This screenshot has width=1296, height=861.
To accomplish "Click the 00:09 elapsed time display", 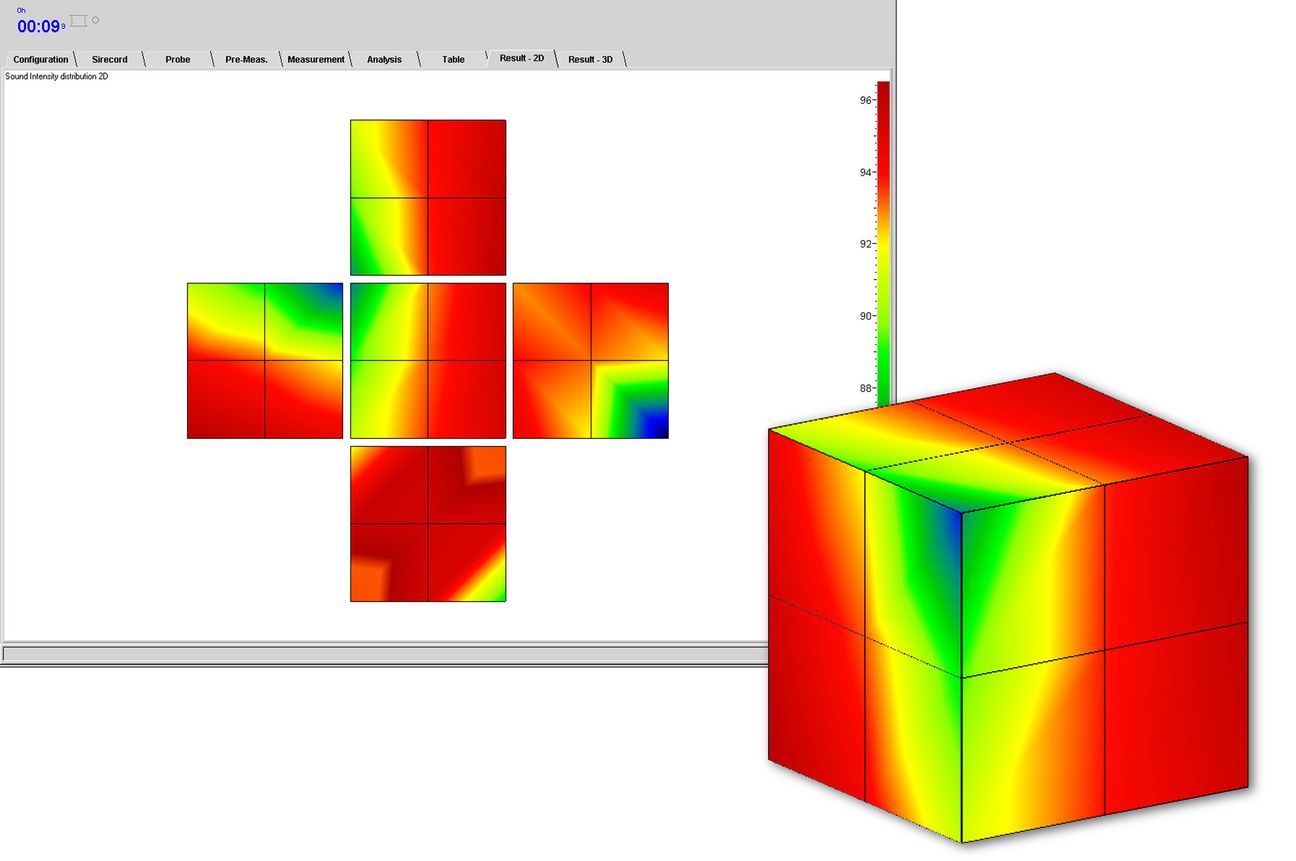I will pyautogui.click(x=39, y=27).
